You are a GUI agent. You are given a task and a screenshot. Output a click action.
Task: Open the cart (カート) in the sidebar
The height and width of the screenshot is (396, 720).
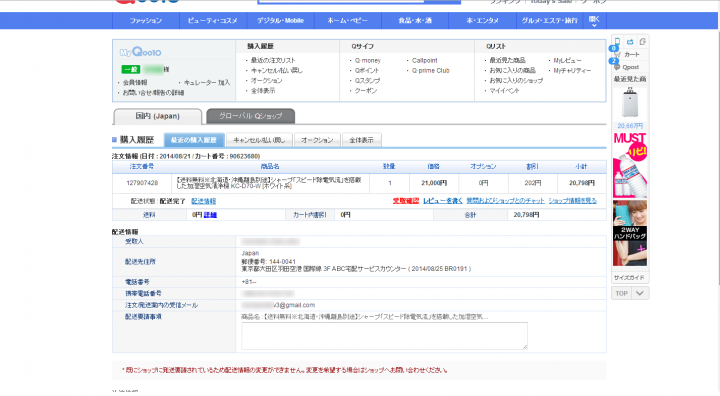click(x=631, y=54)
